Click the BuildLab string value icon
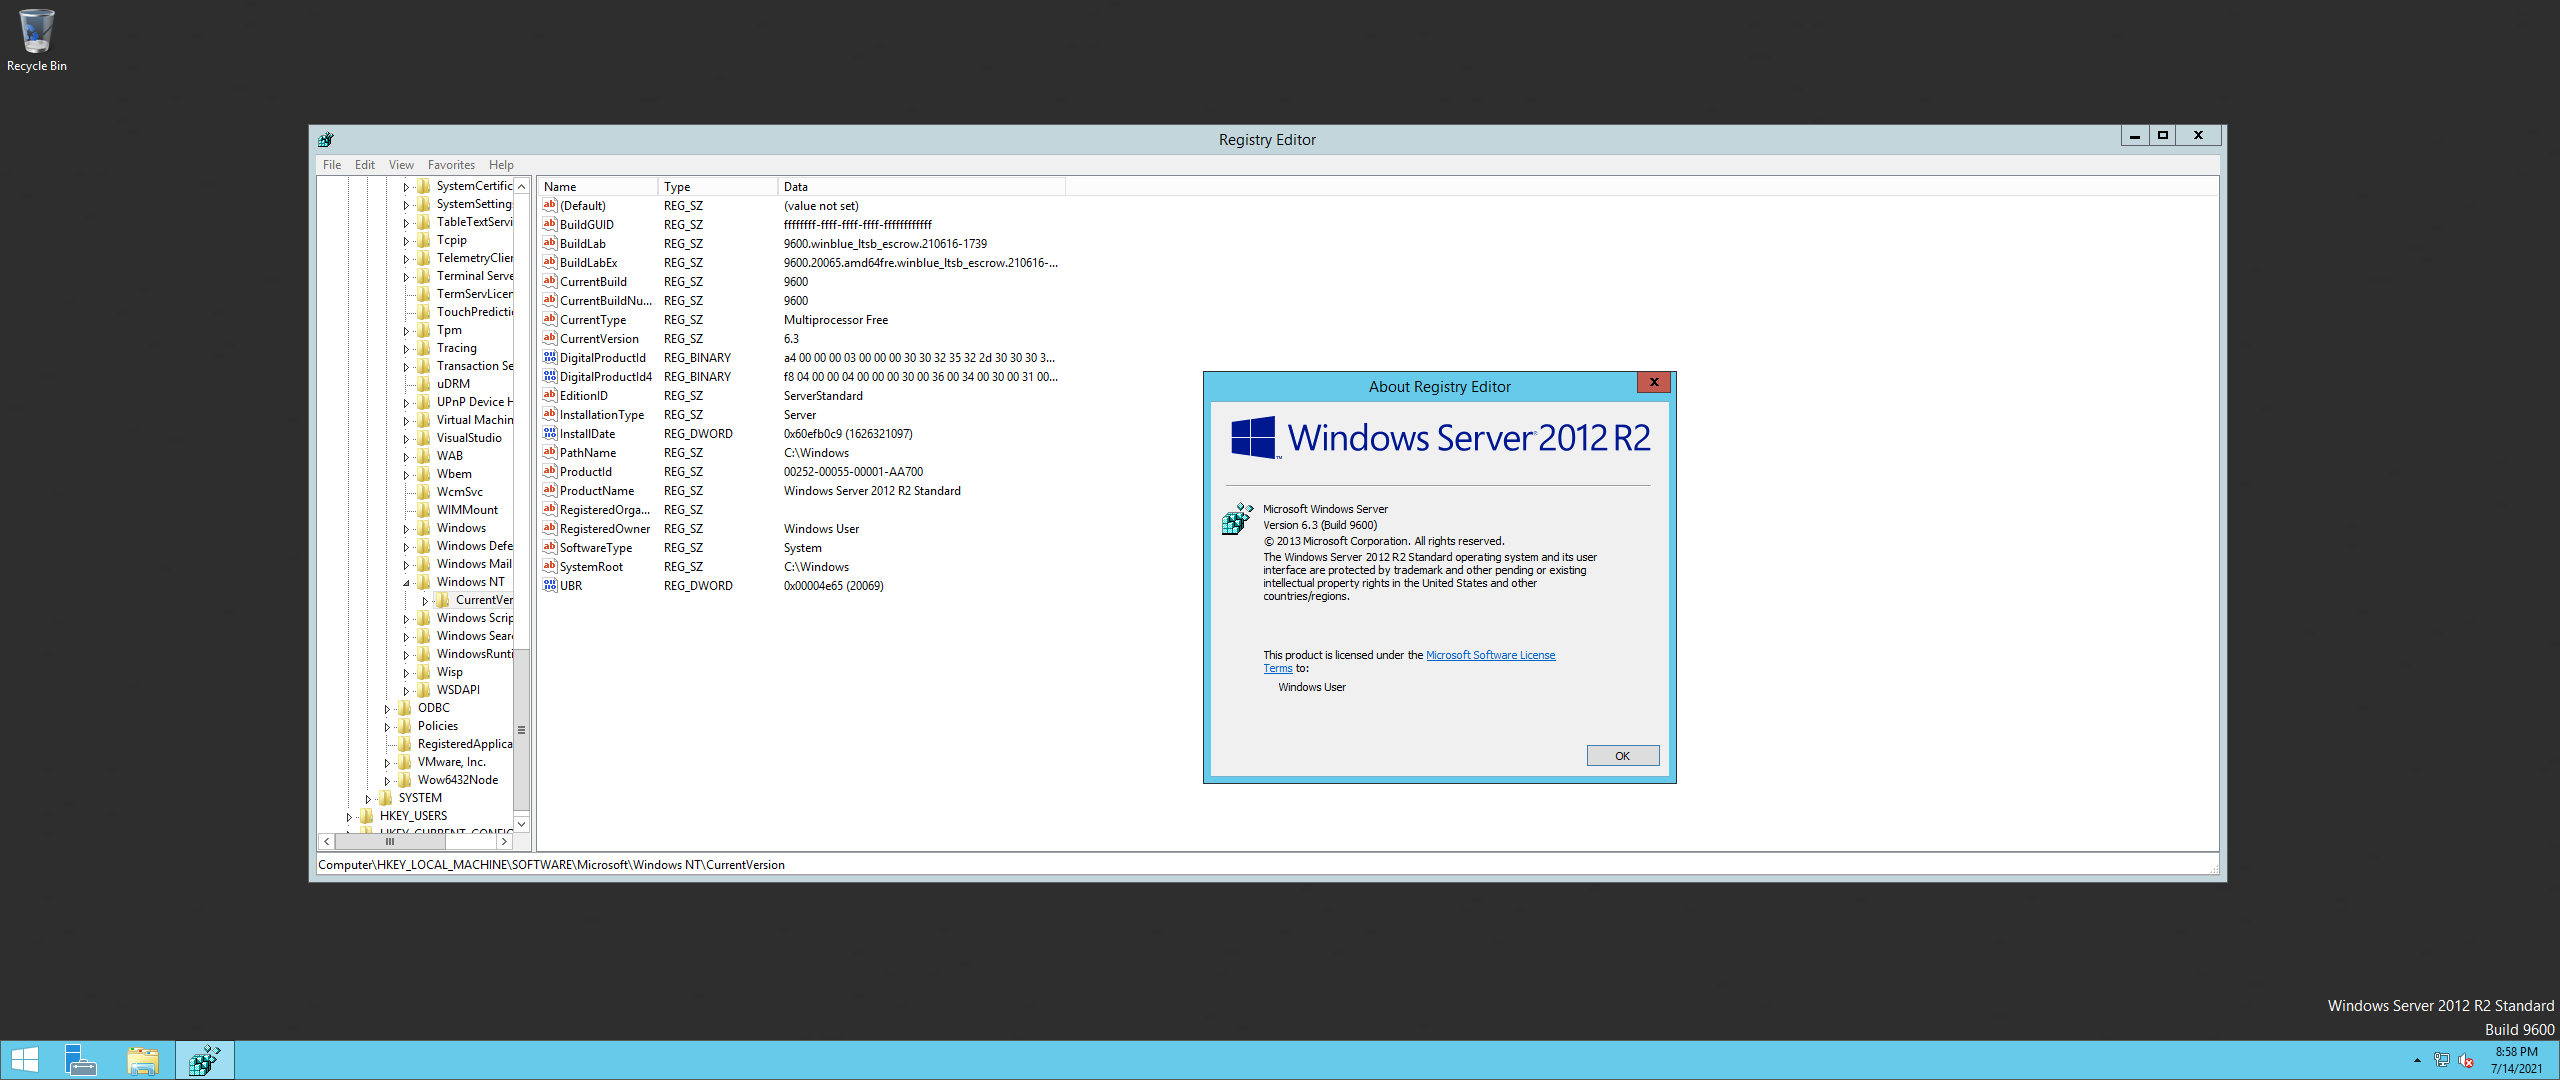Image resolution: width=2560 pixels, height=1080 pixels. pyautogui.click(x=549, y=243)
